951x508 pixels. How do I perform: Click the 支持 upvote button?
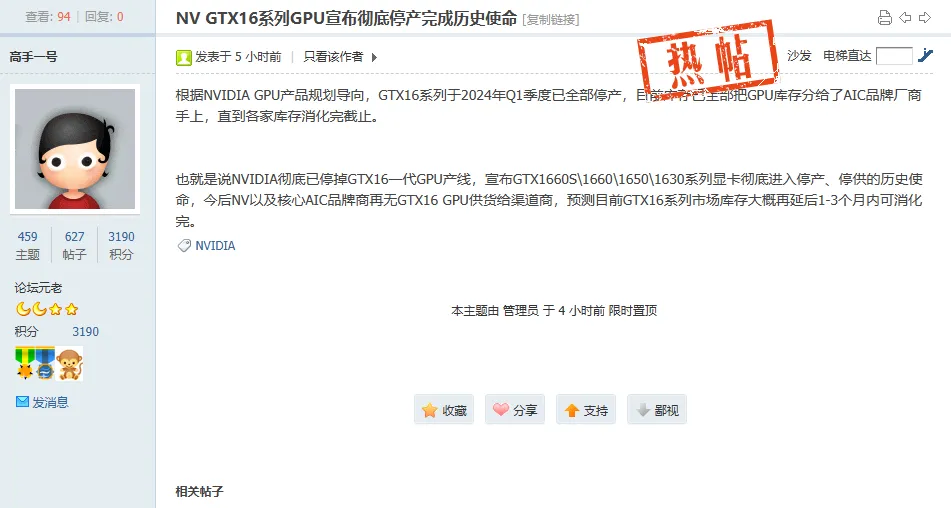[x=586, y=410]
